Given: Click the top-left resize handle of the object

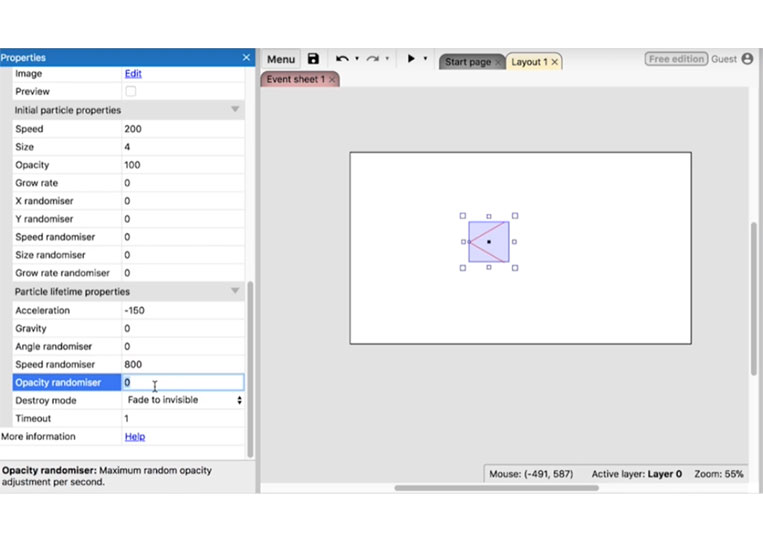Looking at the screenshot, I should tap(463, 216).
